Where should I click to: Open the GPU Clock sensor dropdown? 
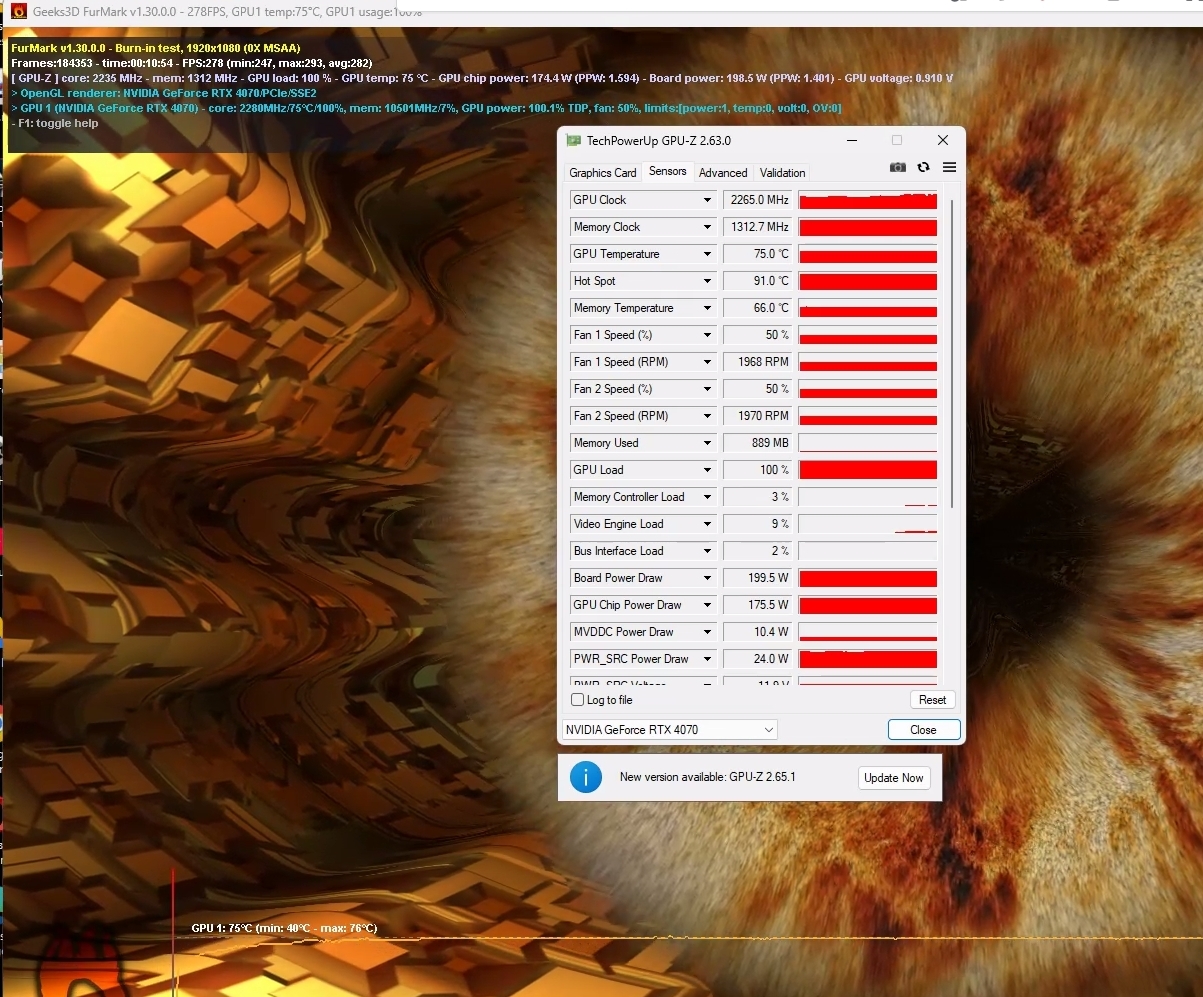tap(708, 200)
